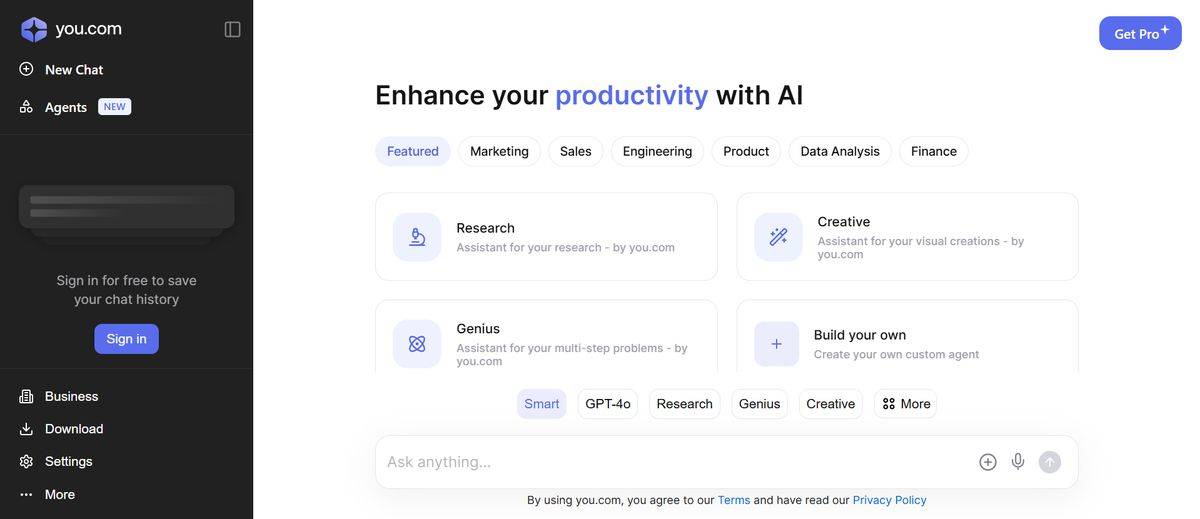Viewport: 1200px width, 519px height.
Task: Click the Ask anything input field
Action: click(x=670, y=462)
